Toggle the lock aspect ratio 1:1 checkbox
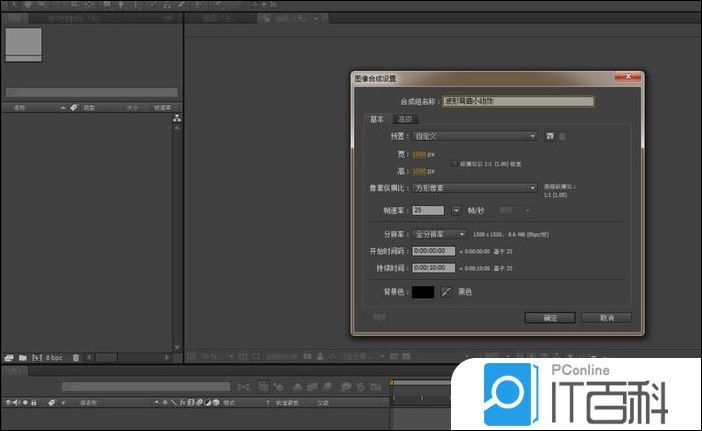The width and height of the screenshot is (702, 431). (x=455, y=162)
